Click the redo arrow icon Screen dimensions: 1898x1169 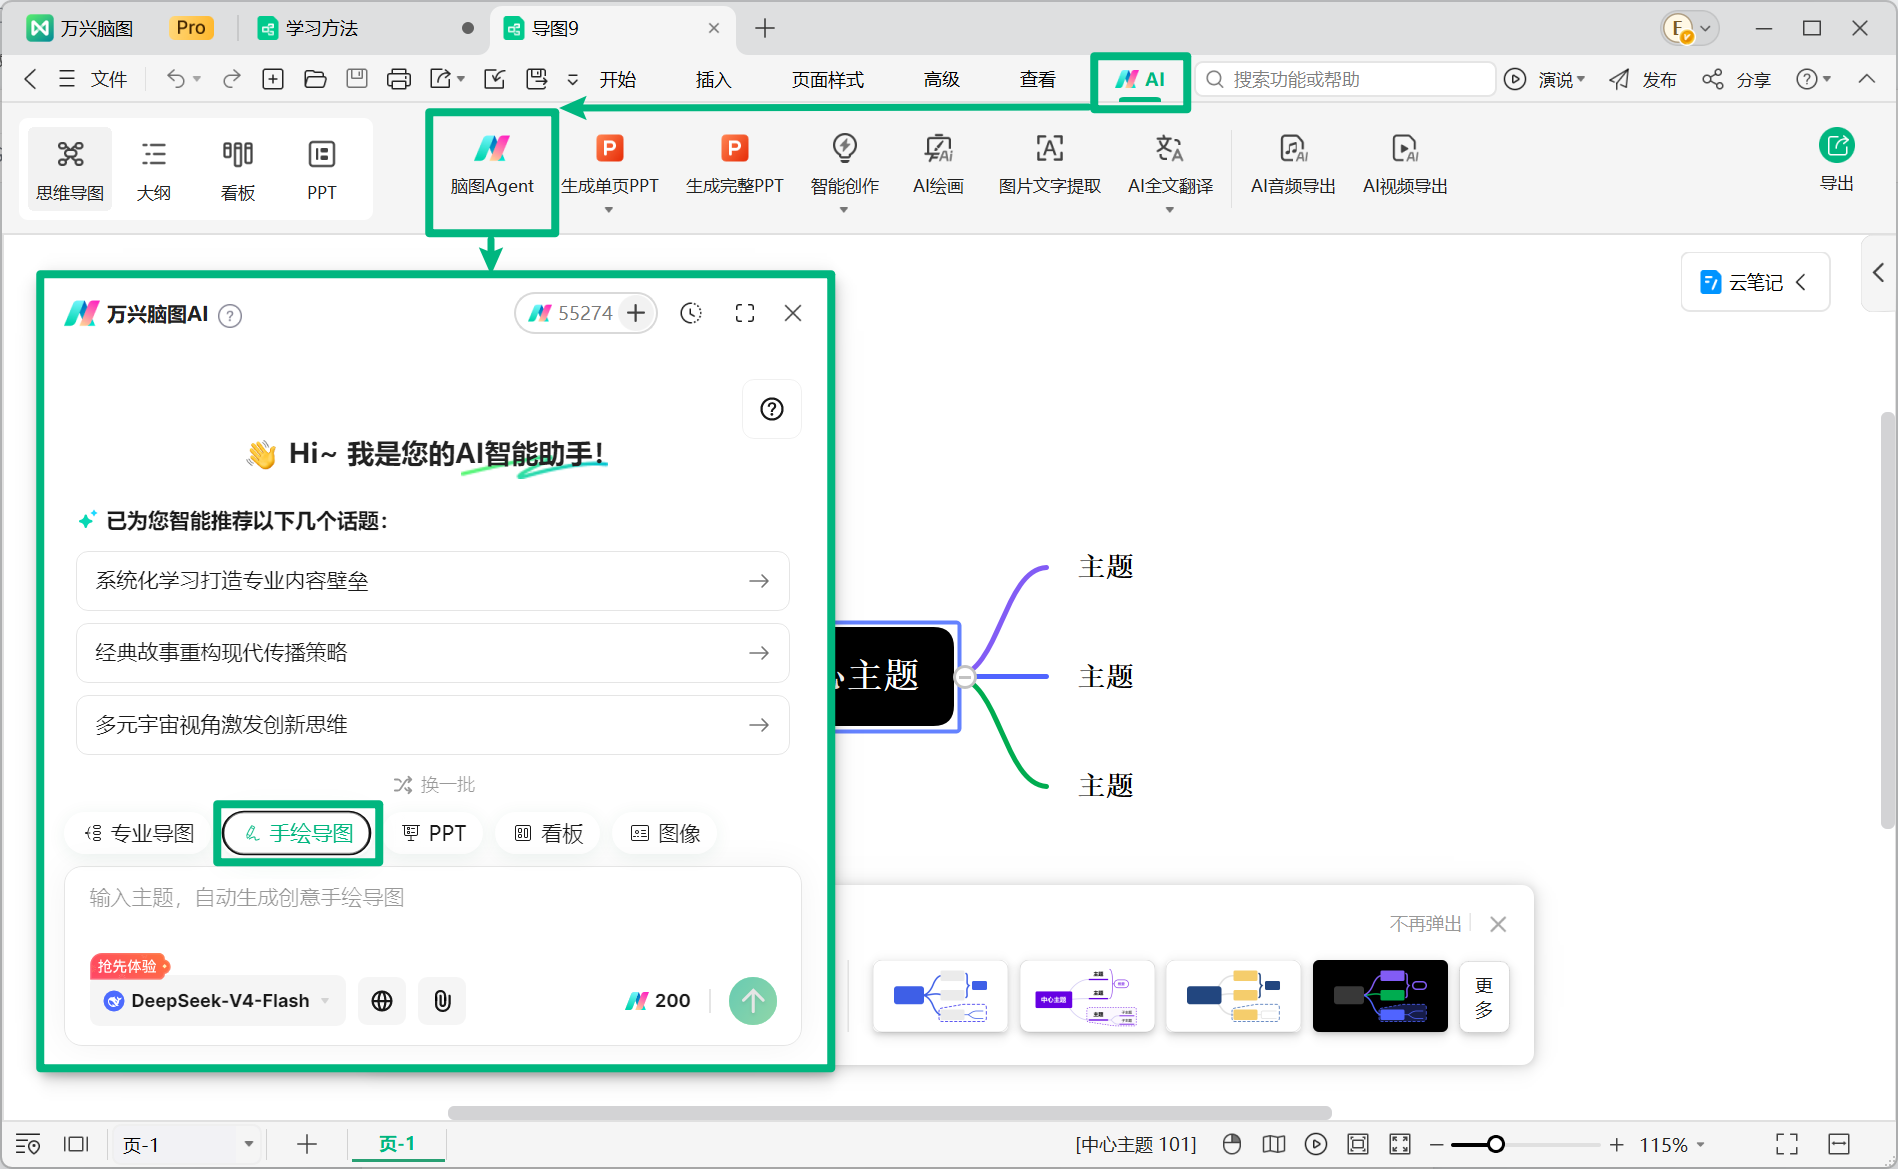(231, 79)
